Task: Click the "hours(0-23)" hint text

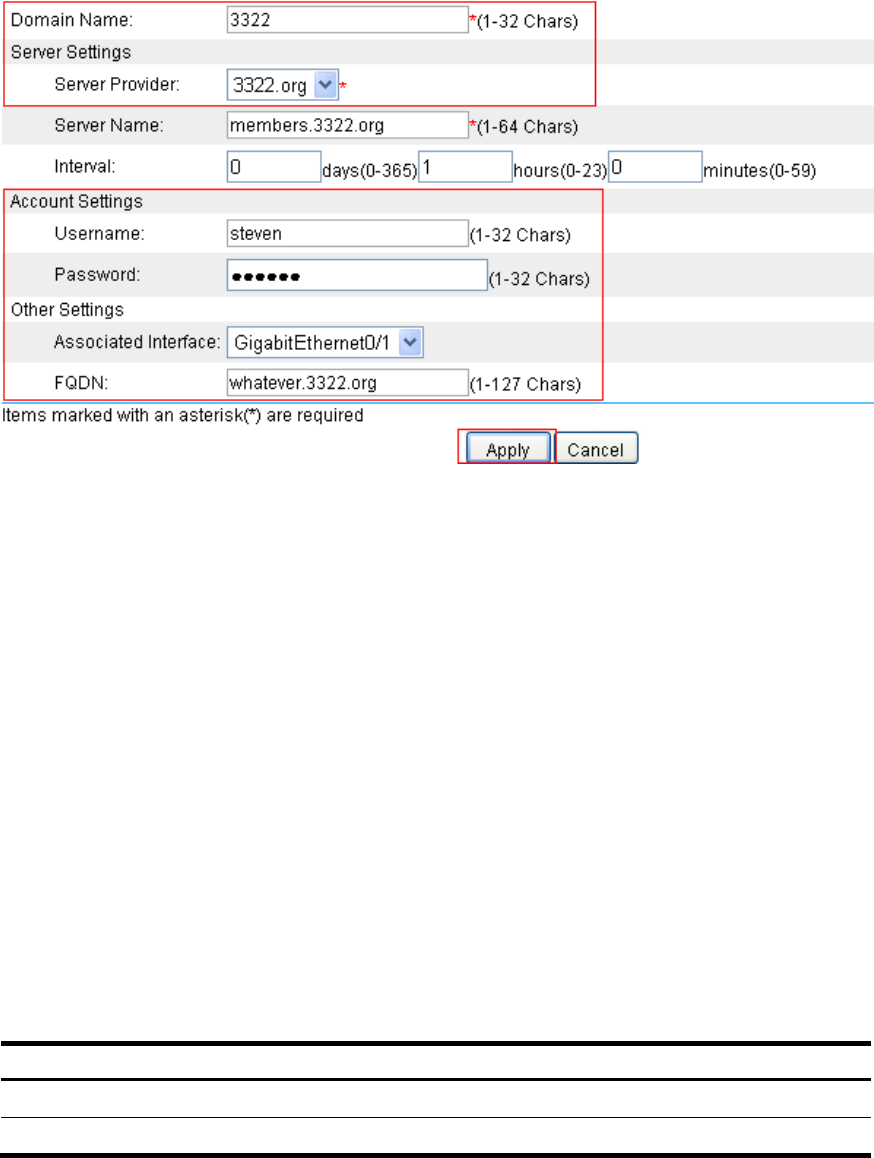Action: (x=560, y=171)
